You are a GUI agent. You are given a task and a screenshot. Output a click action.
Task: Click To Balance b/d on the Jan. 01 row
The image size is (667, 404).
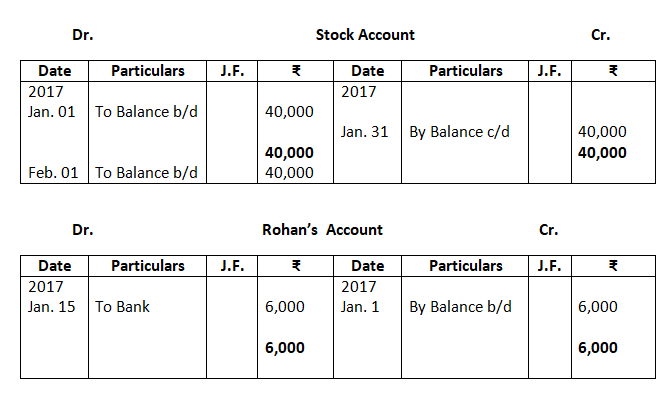[x=146, y=111]
